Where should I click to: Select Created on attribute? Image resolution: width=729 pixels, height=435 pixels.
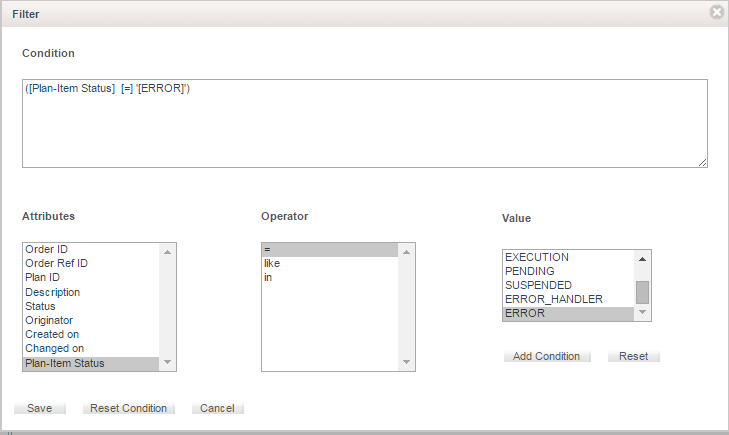point(53,334)
